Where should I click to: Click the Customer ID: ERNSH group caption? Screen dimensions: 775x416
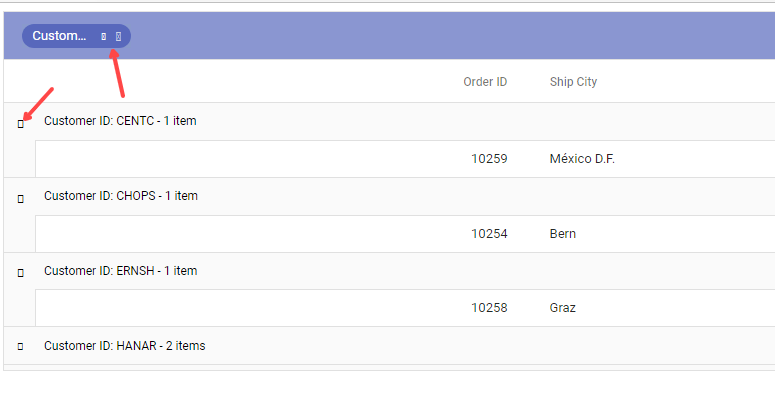[x=121, y=271]
